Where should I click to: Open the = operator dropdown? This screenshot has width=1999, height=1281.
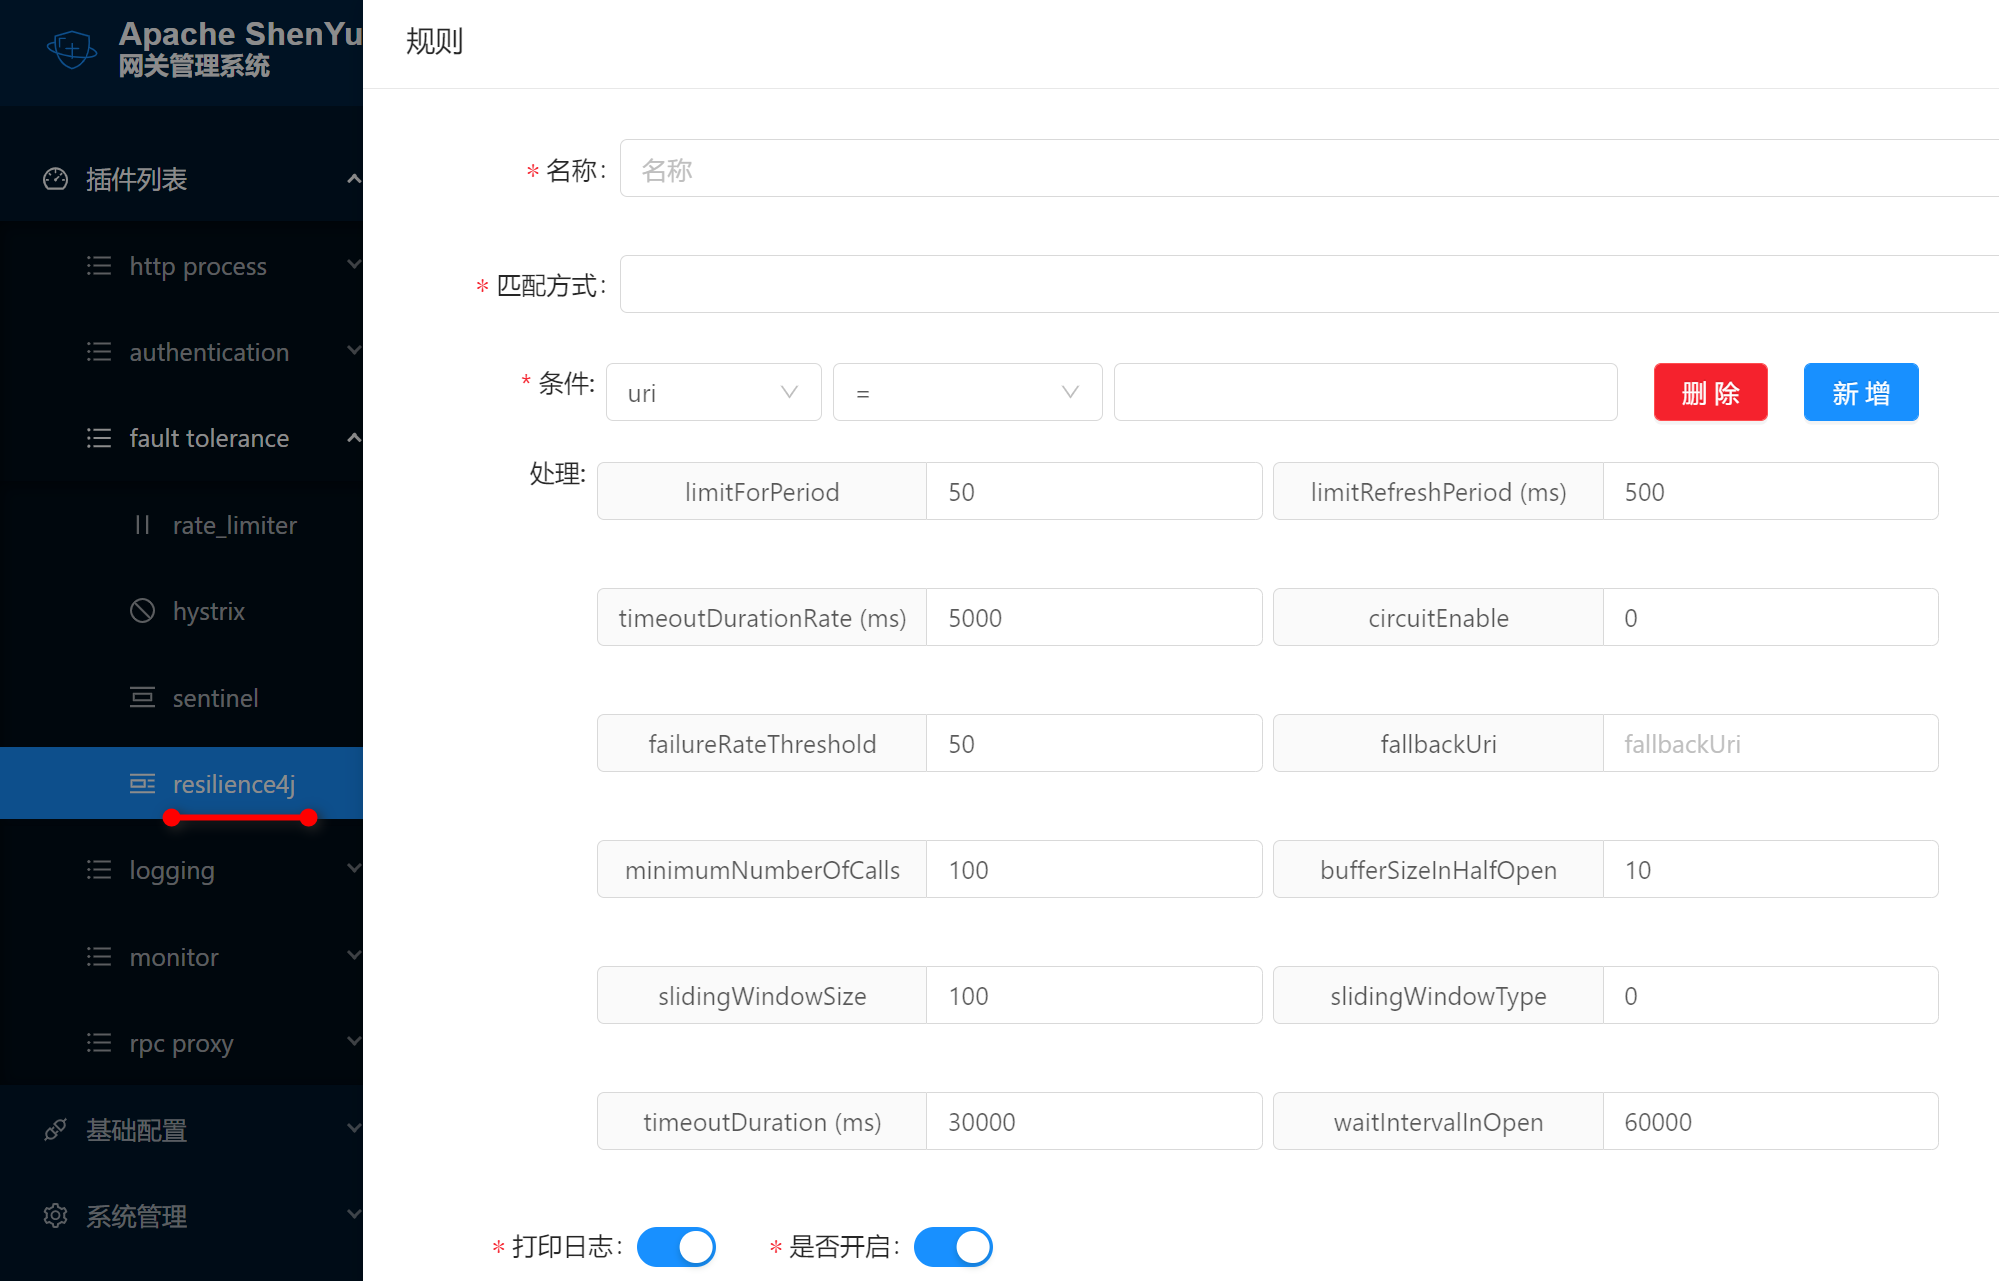(x=967, y=392)
